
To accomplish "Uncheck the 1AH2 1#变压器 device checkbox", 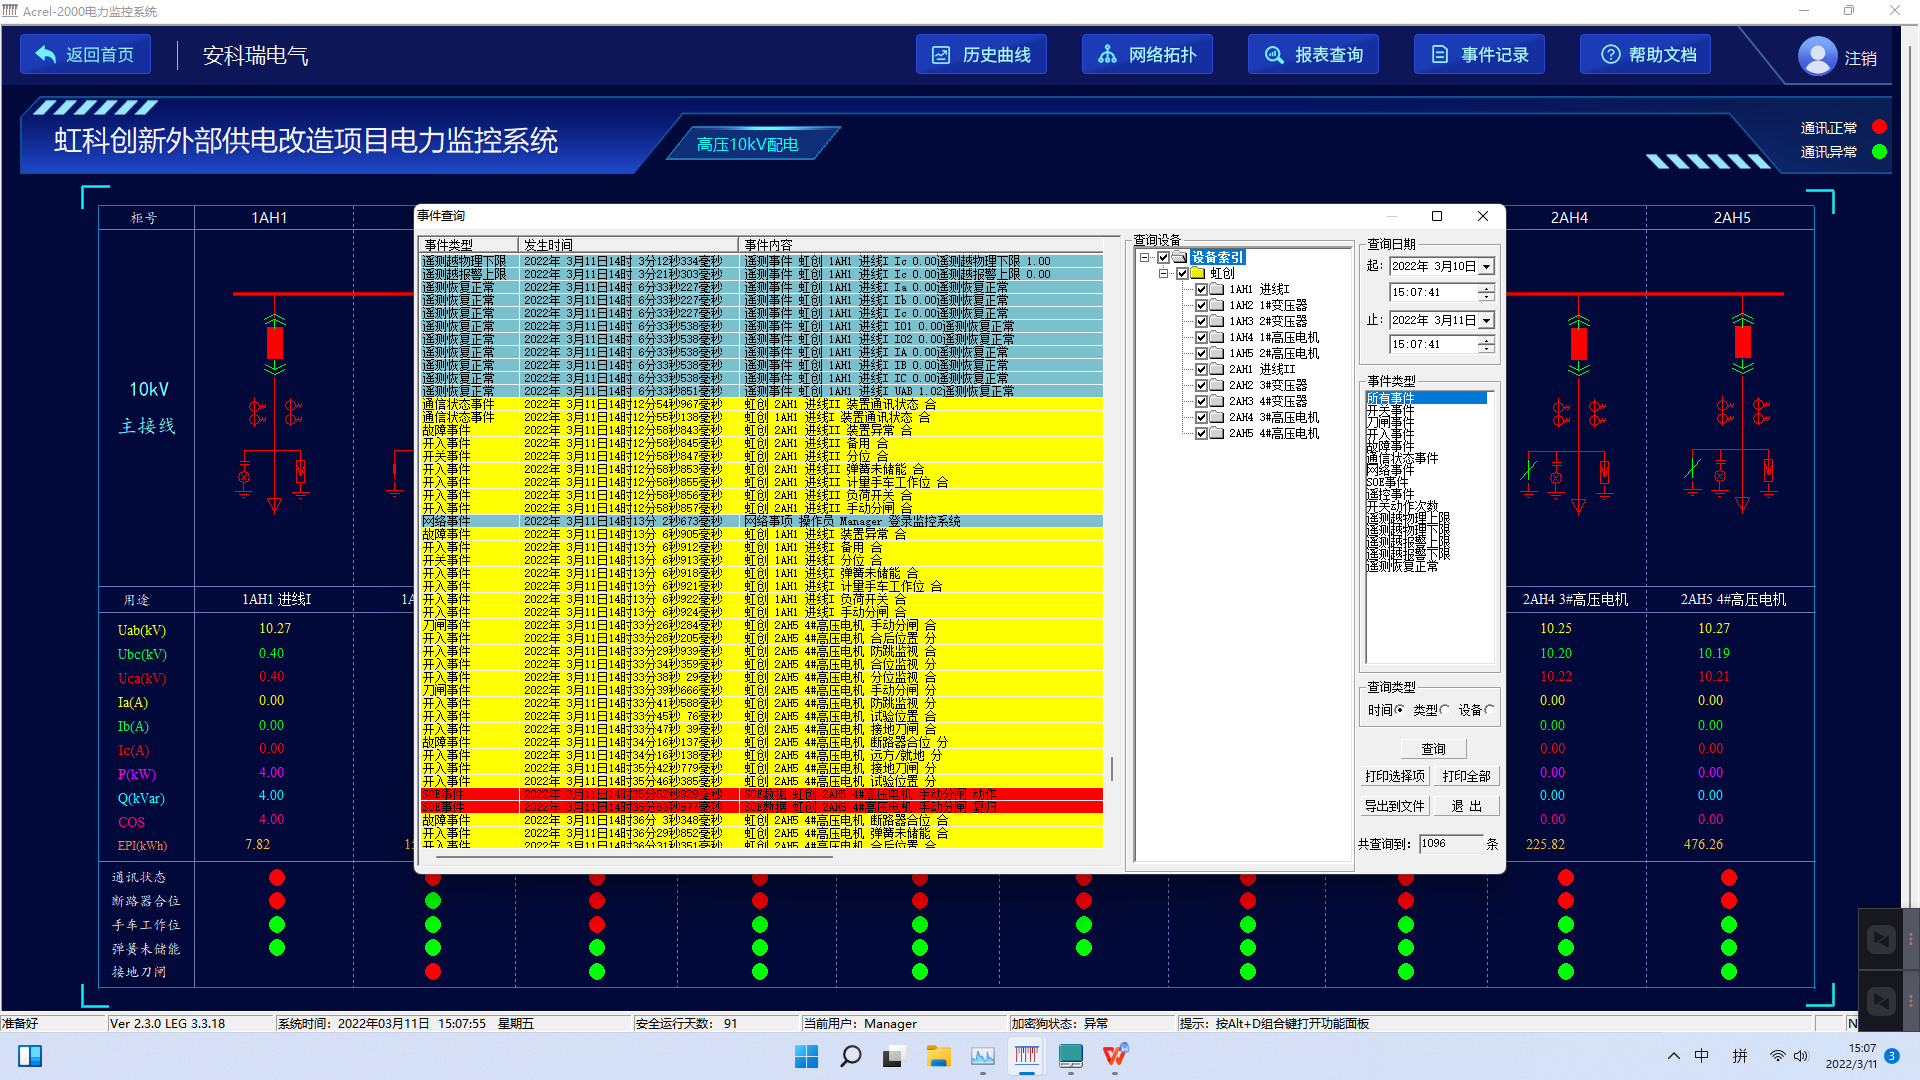I will (1202, 305).
